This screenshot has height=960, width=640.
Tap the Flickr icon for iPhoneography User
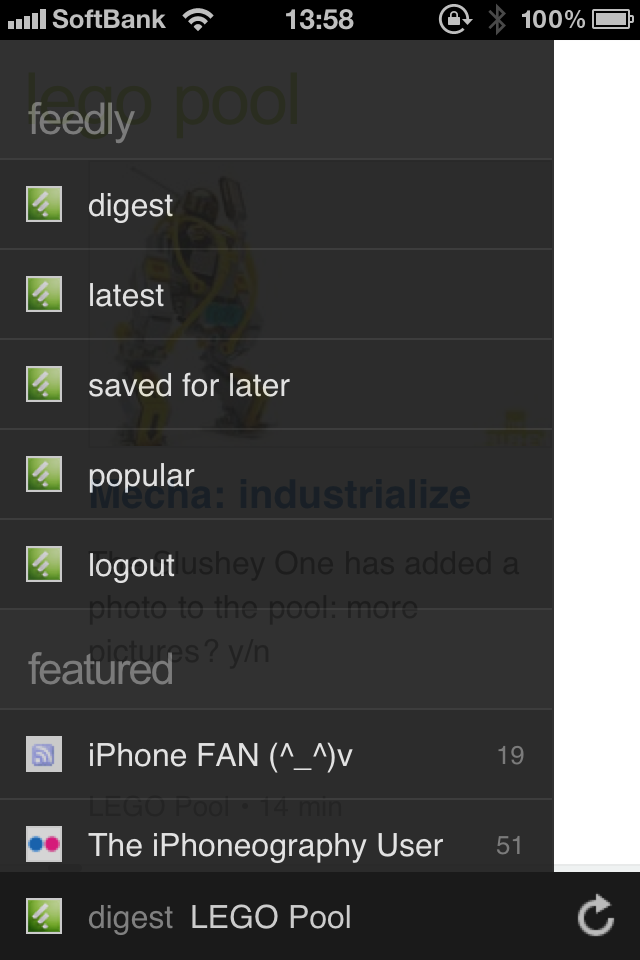tap(43, 844)
